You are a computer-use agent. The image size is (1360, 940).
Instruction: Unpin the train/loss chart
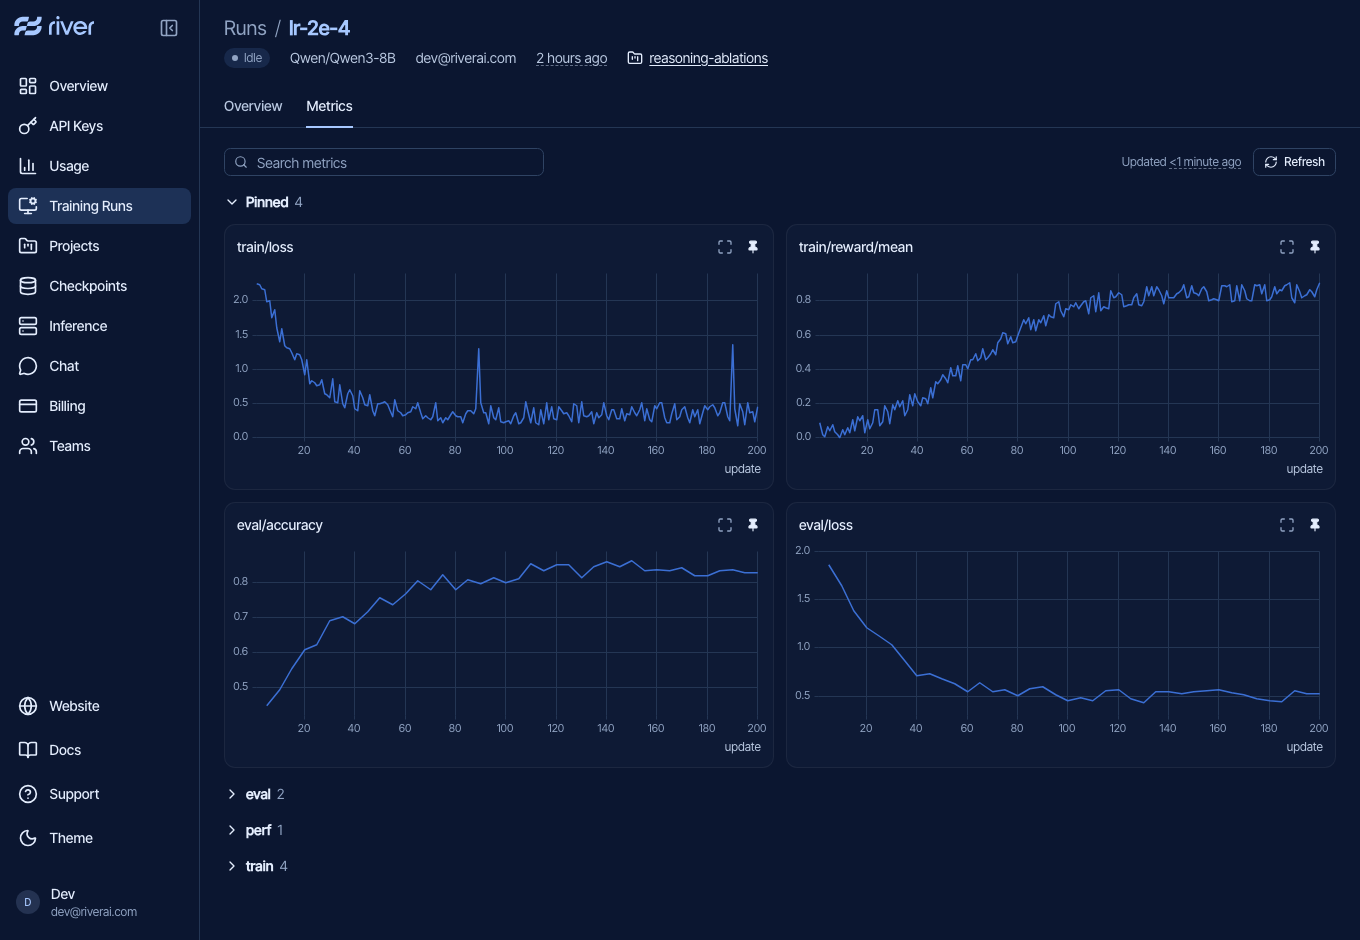[753, 247]
